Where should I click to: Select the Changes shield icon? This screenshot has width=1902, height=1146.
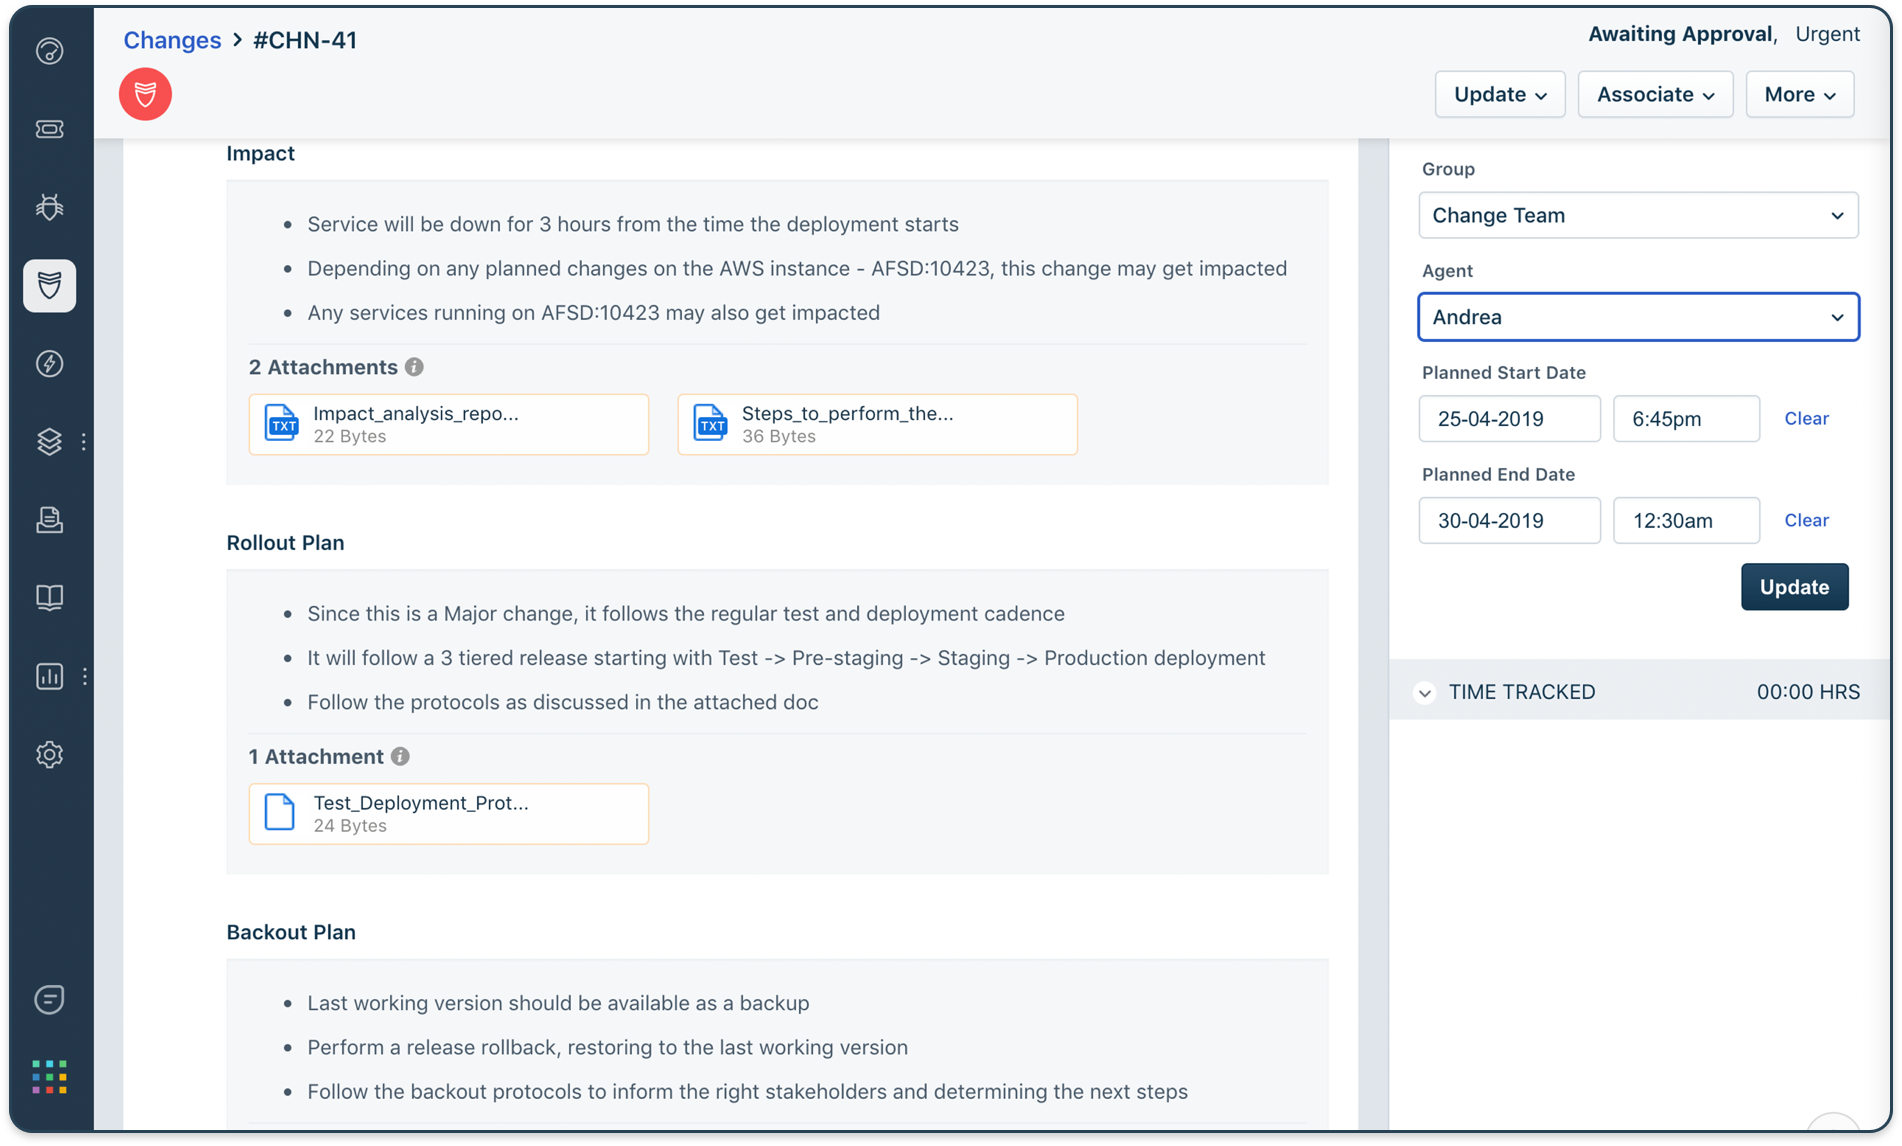49,286
